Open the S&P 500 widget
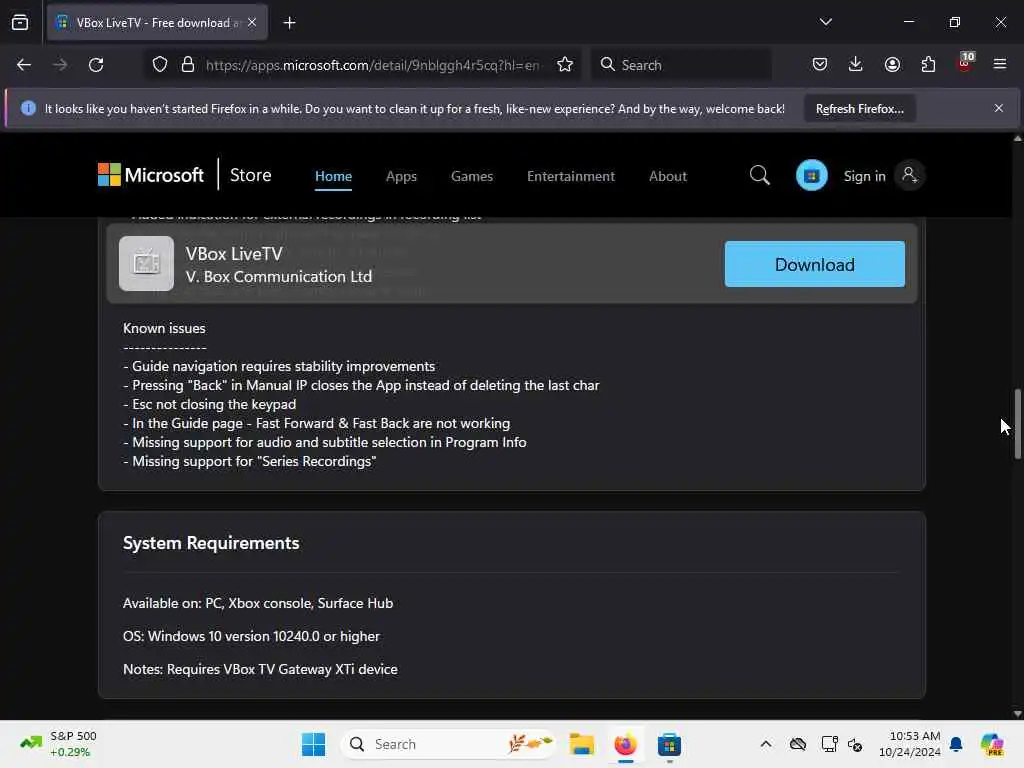 [x=59, y=744]
